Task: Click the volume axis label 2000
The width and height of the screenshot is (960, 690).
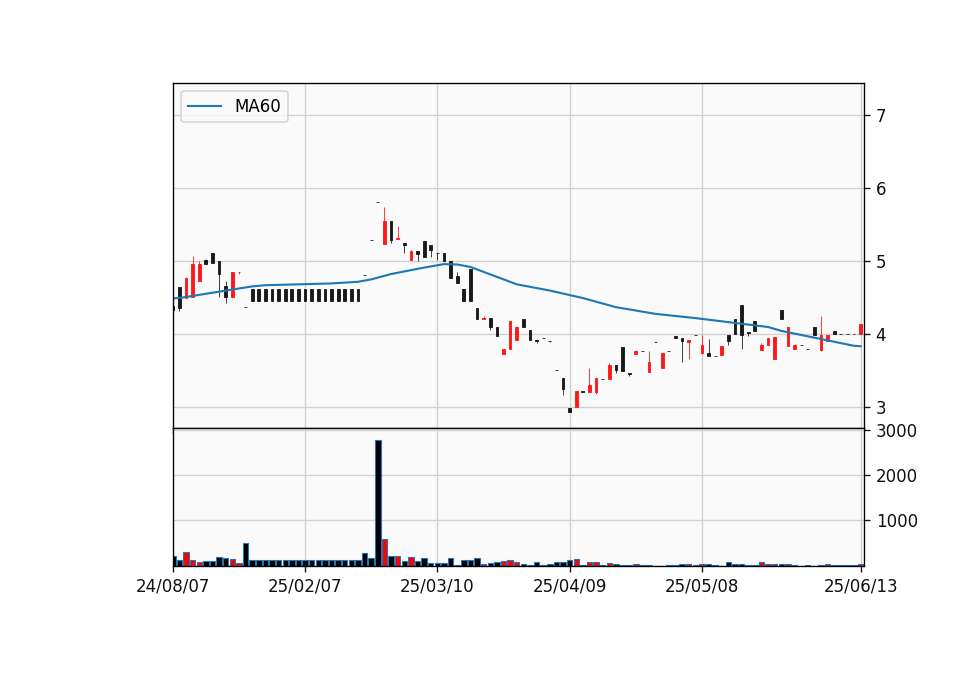Action: point(896,476)
